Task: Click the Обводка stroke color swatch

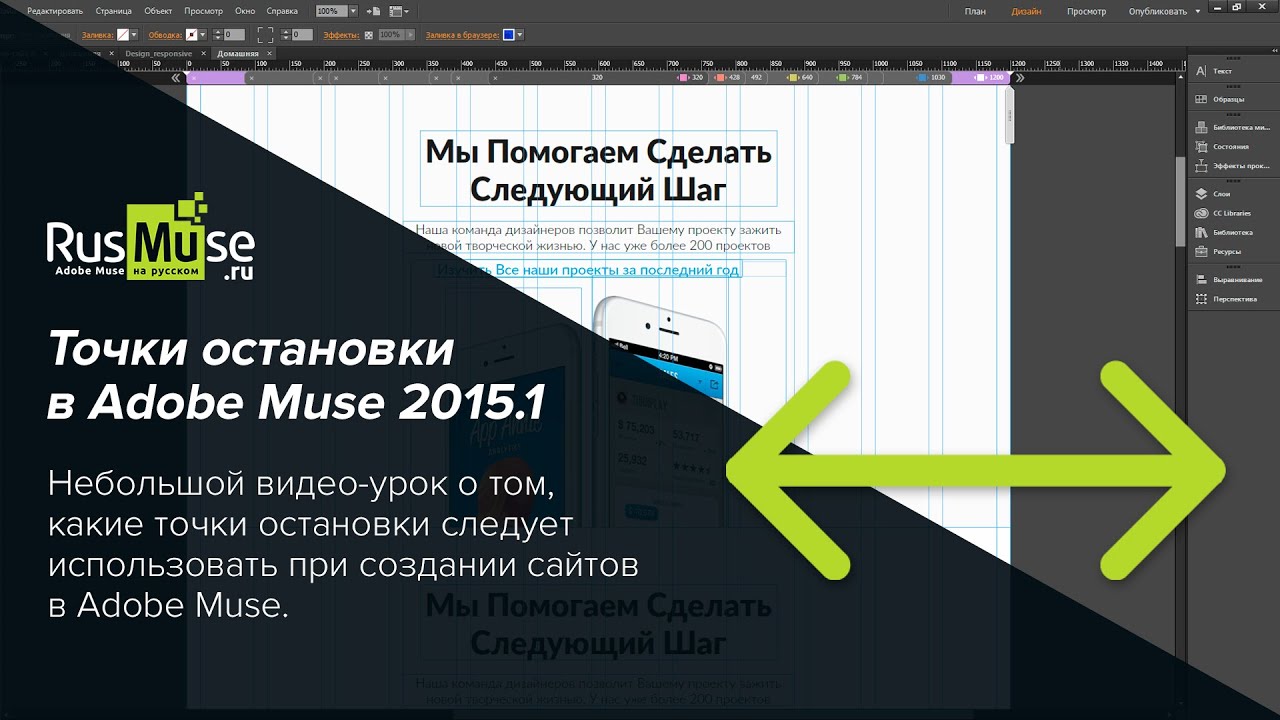Action: (192, 35)
